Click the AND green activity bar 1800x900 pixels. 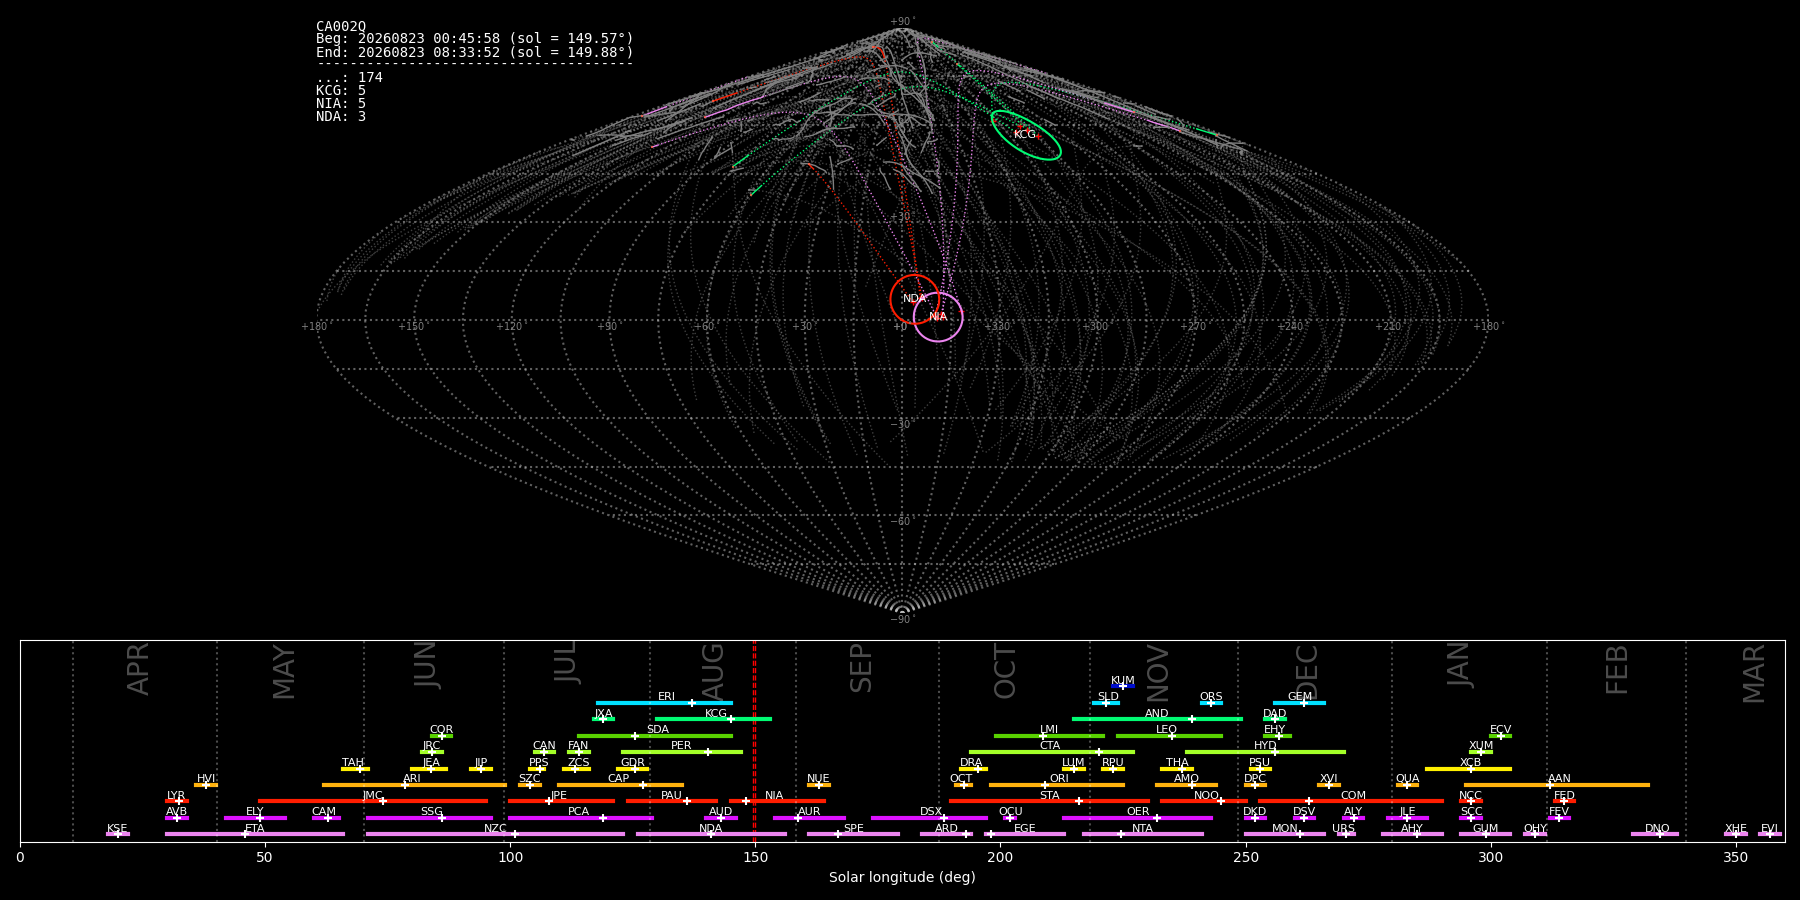(1157, 719)
